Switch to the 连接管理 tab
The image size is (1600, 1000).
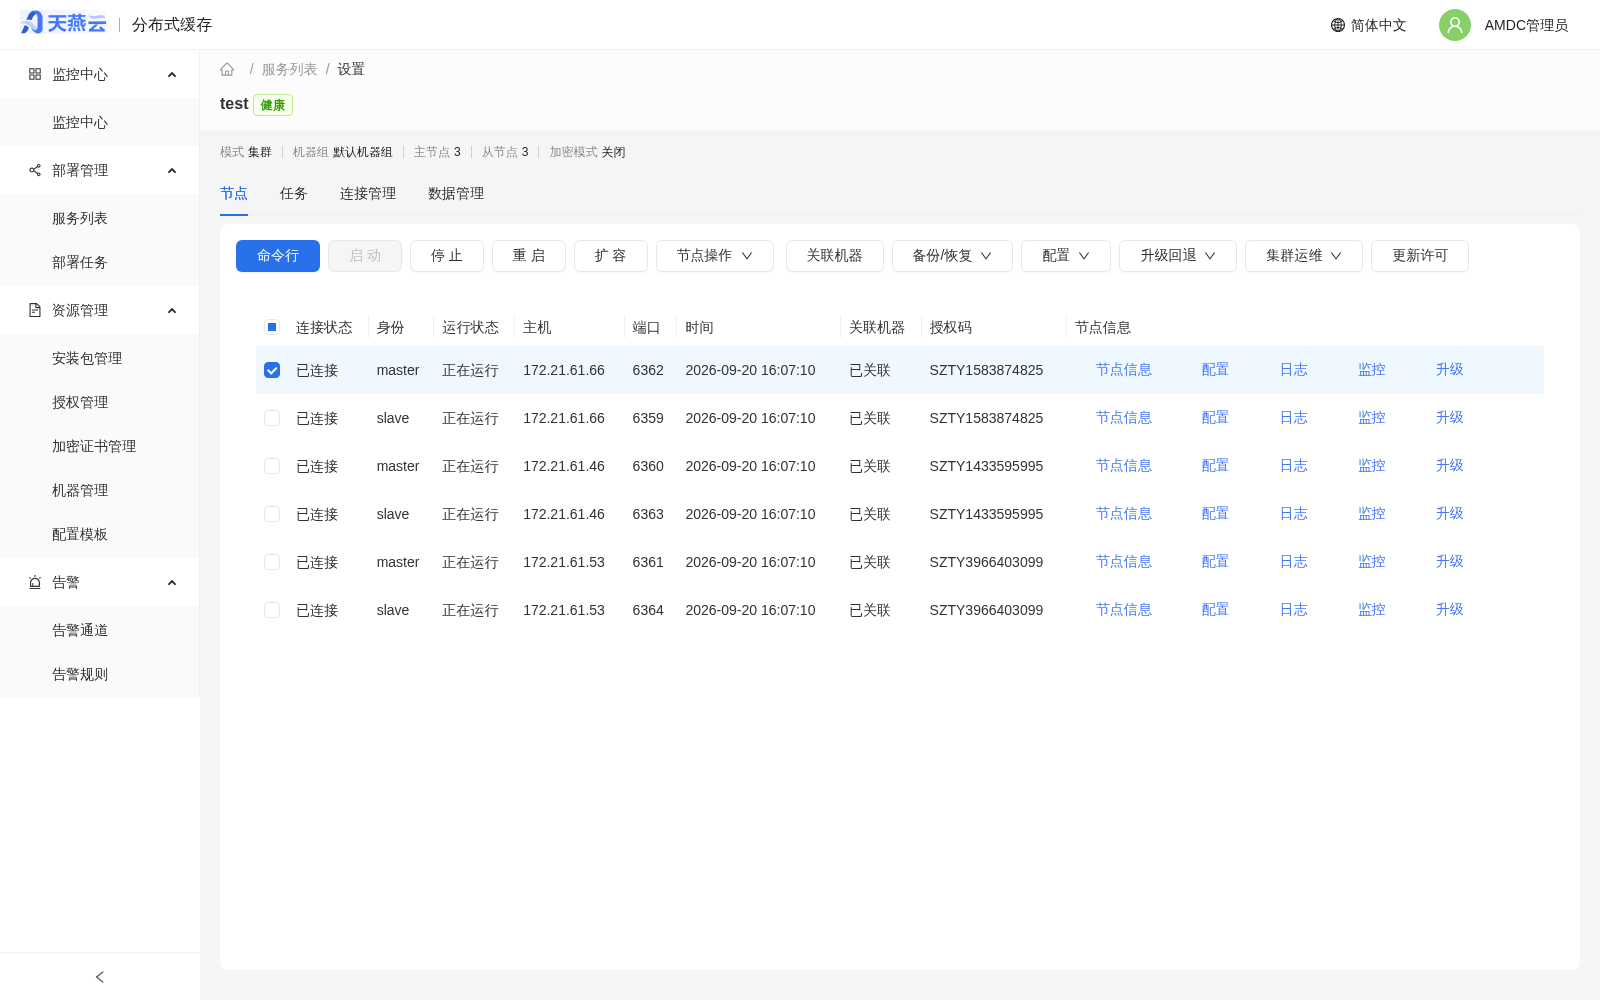point(368,194)
